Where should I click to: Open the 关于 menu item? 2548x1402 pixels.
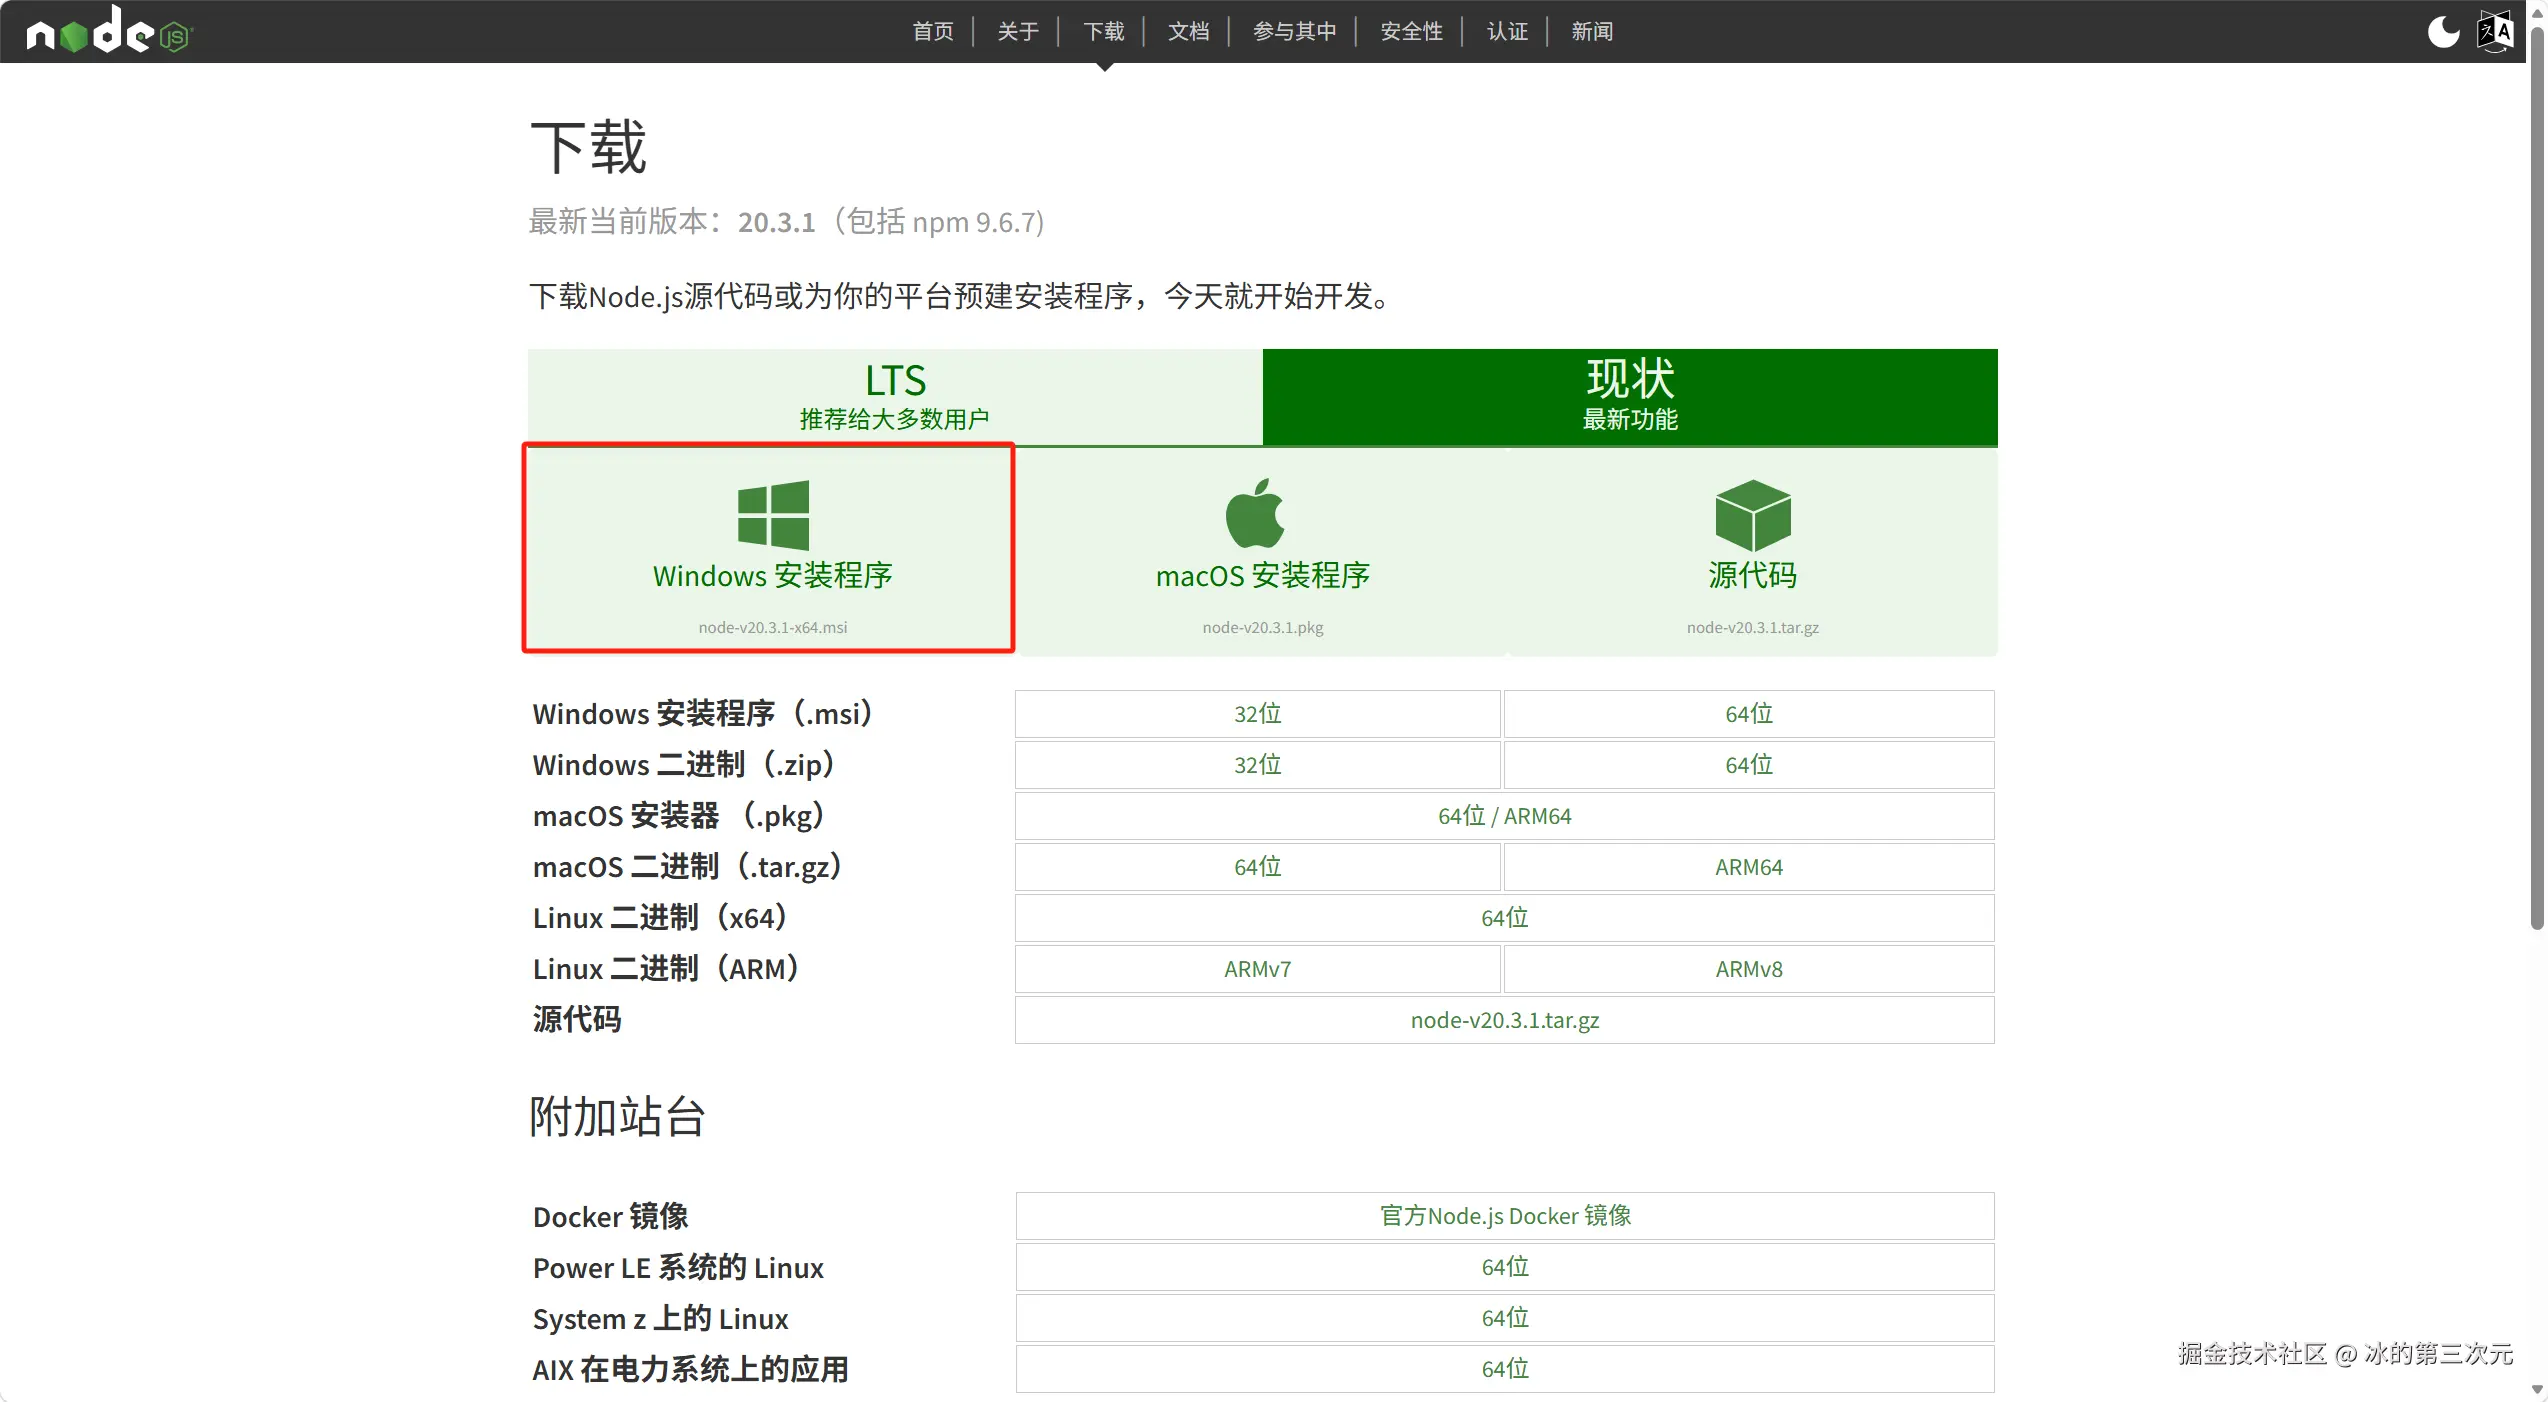coord(1018,31)
